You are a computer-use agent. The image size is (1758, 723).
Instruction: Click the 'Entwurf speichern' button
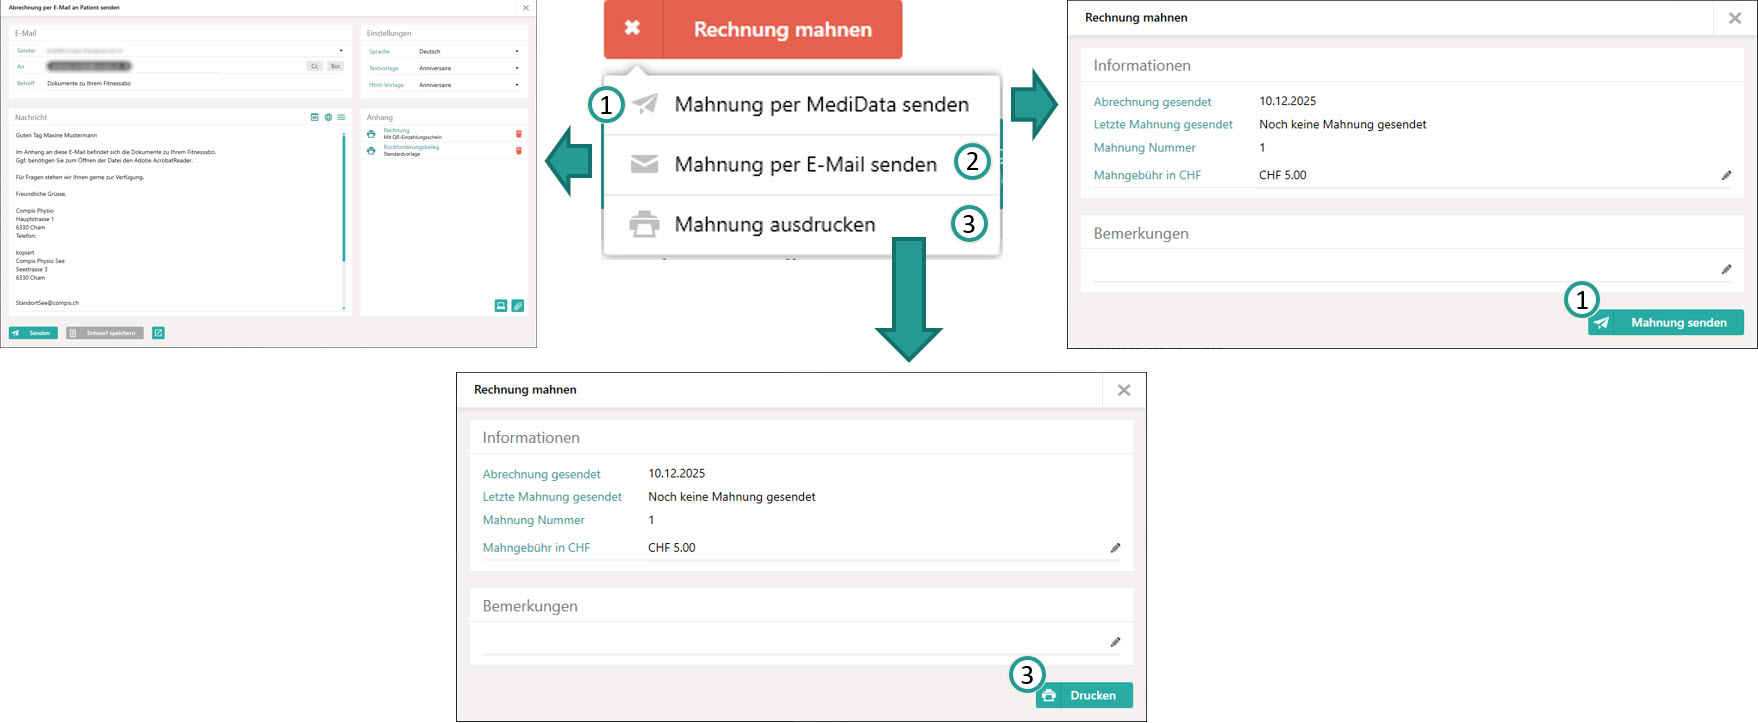point(105,333)
